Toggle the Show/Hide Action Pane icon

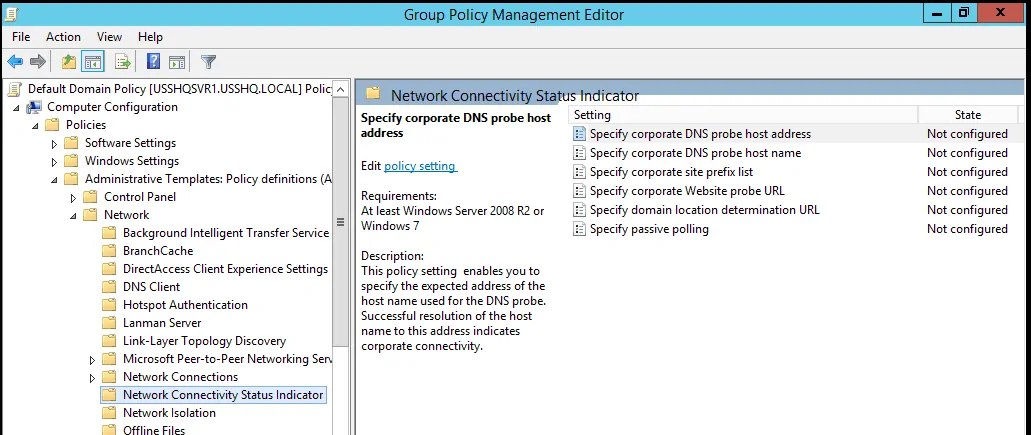[x=177, y=62]
